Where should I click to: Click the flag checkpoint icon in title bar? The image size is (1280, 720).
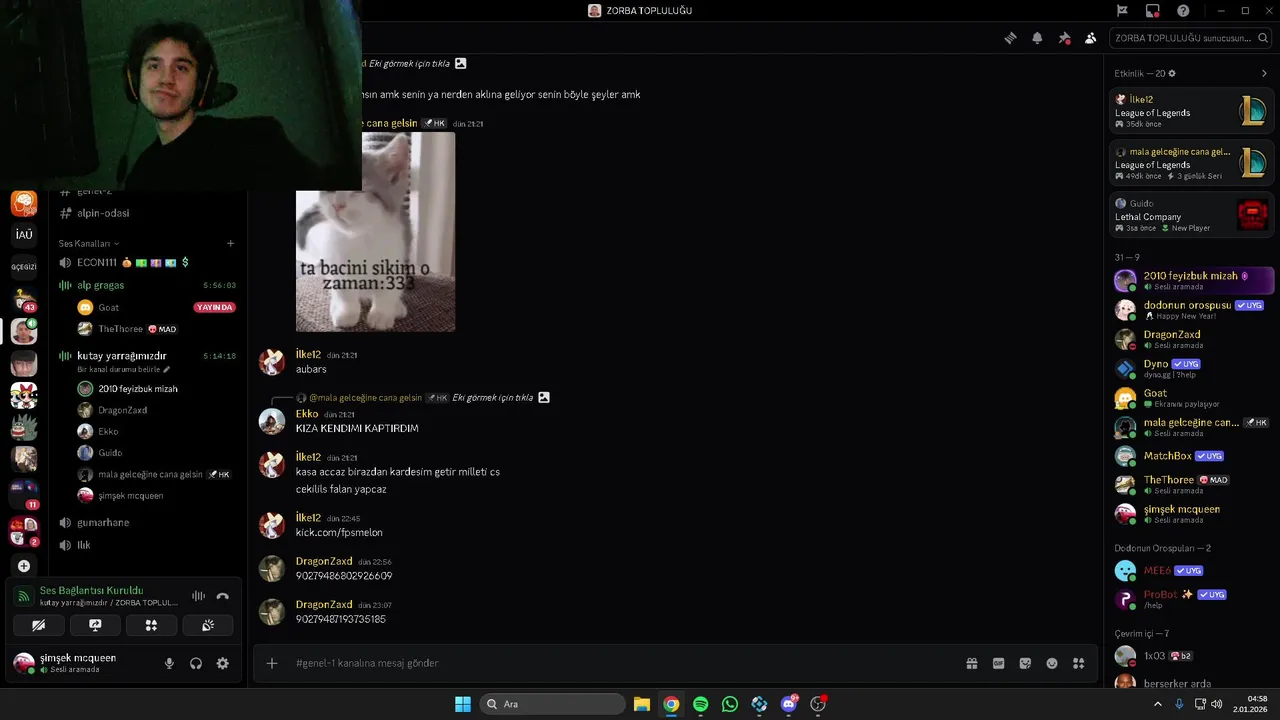click(1122, 11)
